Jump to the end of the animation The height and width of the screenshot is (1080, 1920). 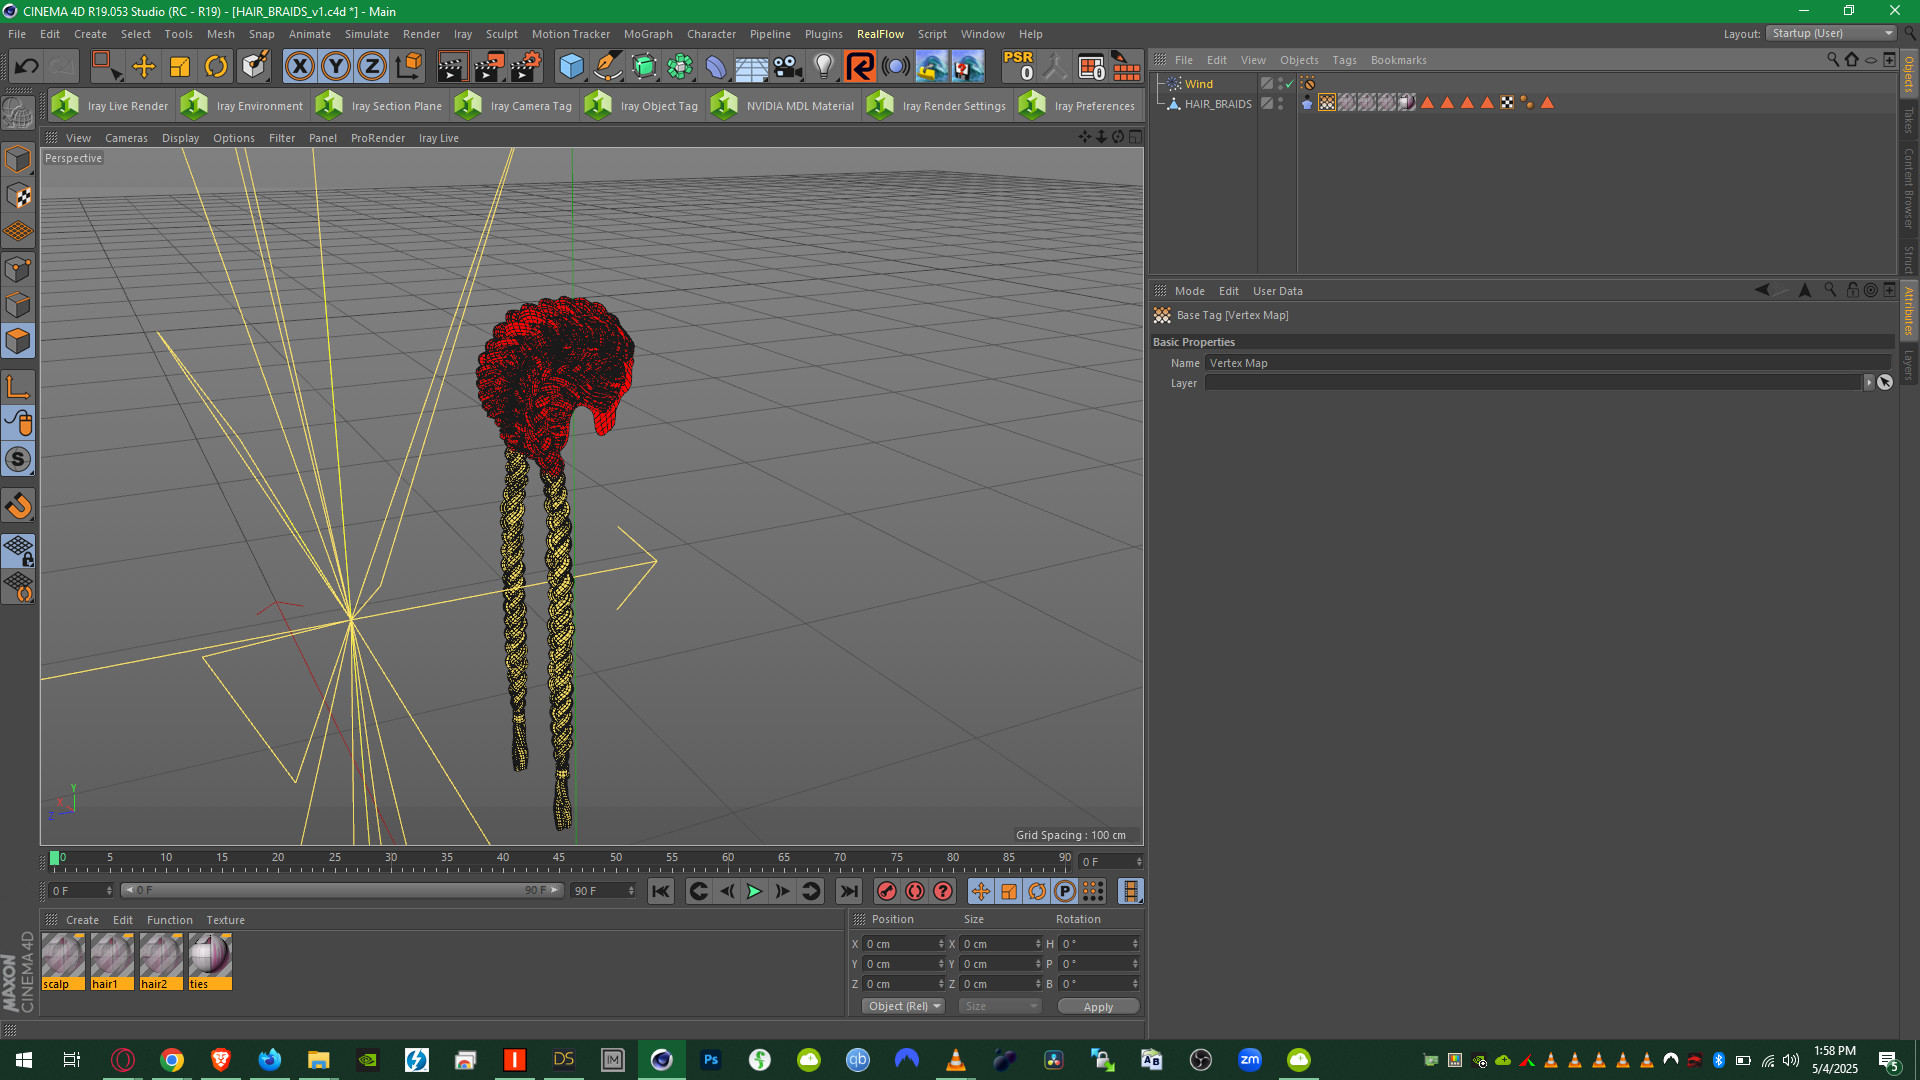(848, 891)
